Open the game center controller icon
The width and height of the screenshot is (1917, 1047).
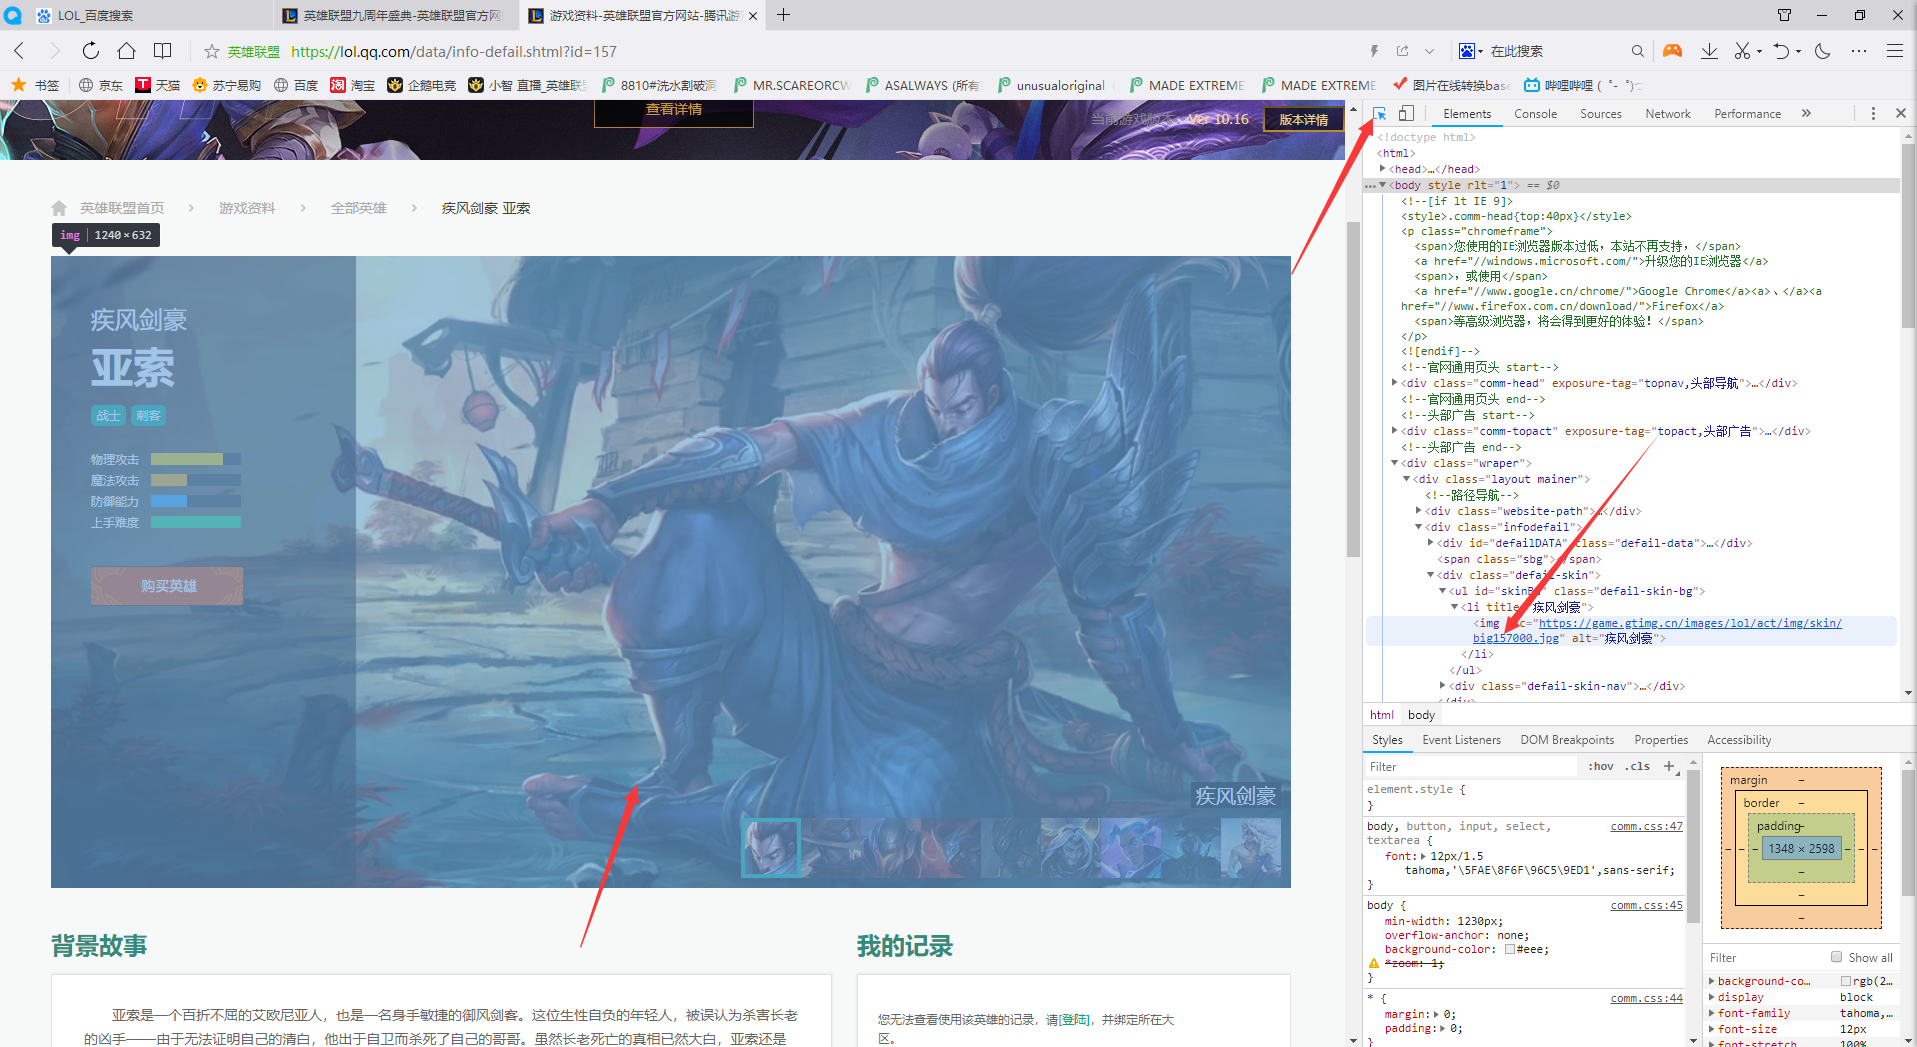pyautogui.click(x=1672, y=51)
